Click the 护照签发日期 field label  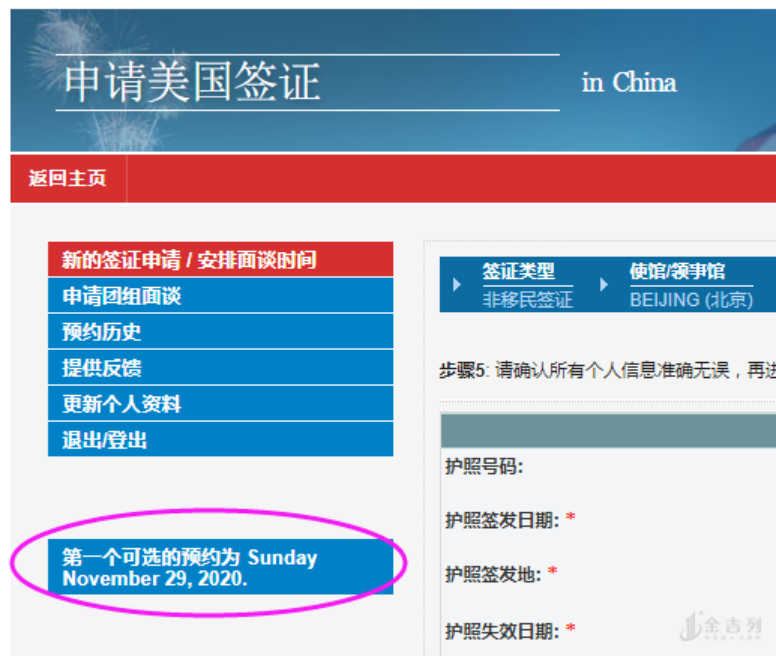coord(503,519)
